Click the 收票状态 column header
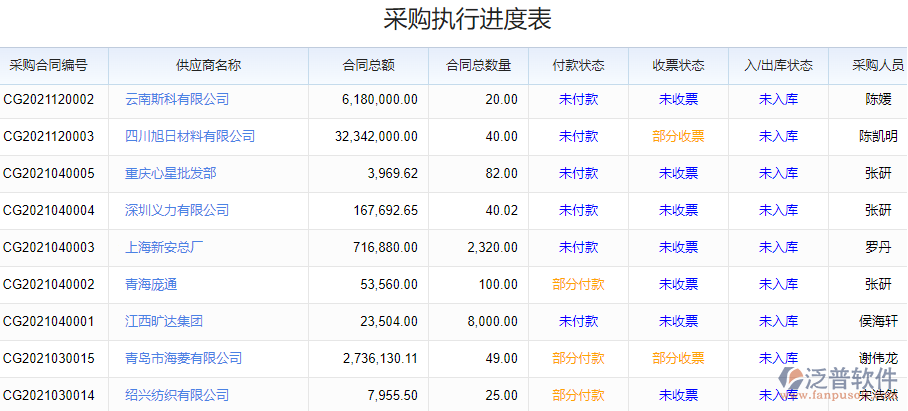Screen dimensions: 908x411 pos(678,66)
